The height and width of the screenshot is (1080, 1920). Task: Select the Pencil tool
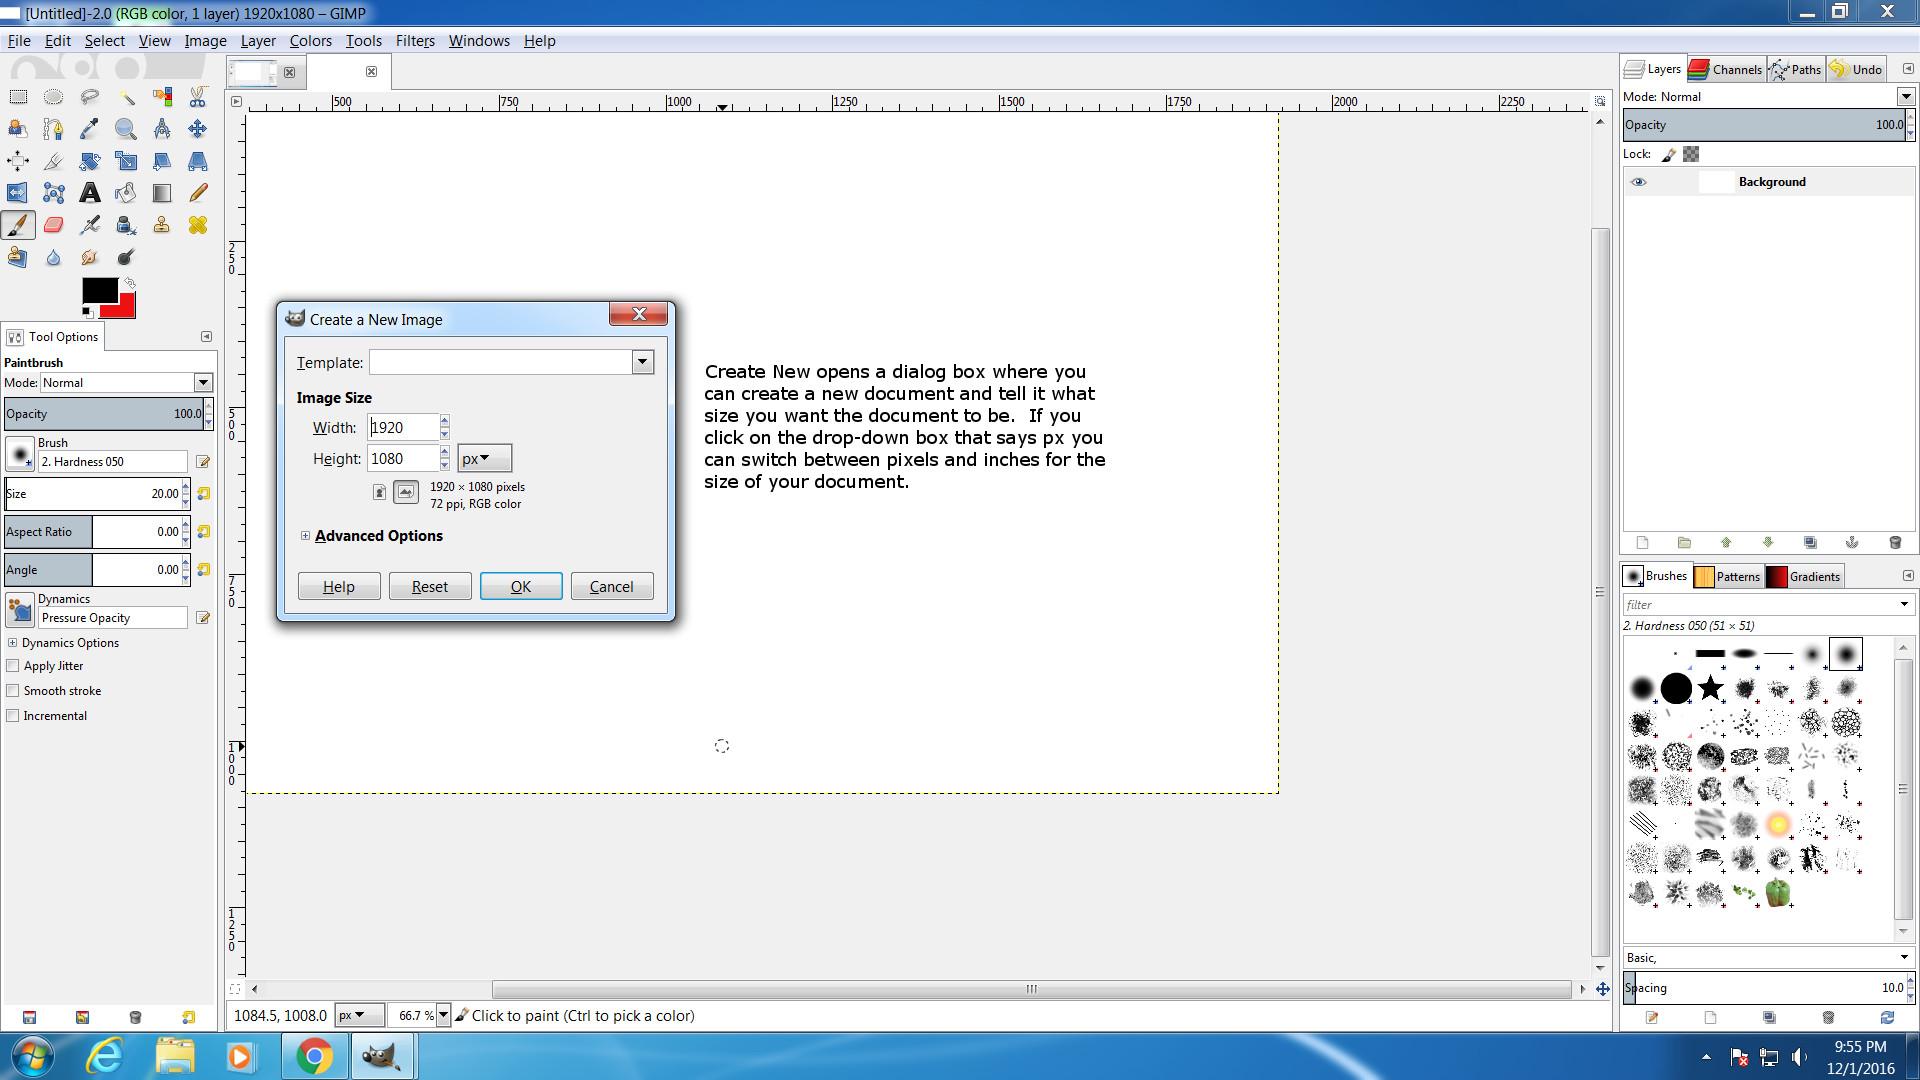click(x=198, y=193)
